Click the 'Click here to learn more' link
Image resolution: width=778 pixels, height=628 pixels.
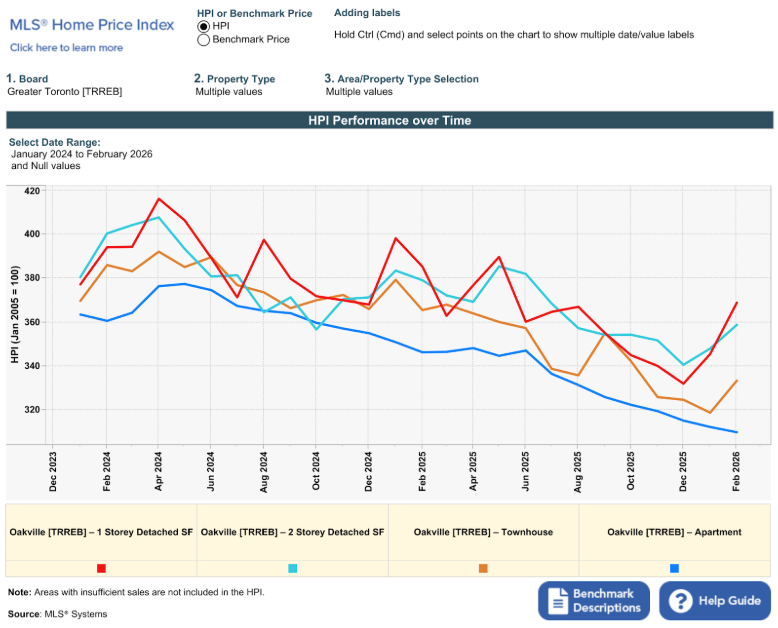(67, 47)
